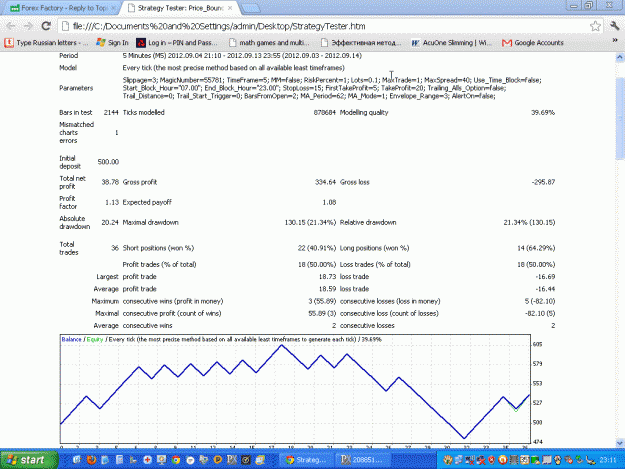Click the Largest loss trade value -16.69

pos(545,277)
